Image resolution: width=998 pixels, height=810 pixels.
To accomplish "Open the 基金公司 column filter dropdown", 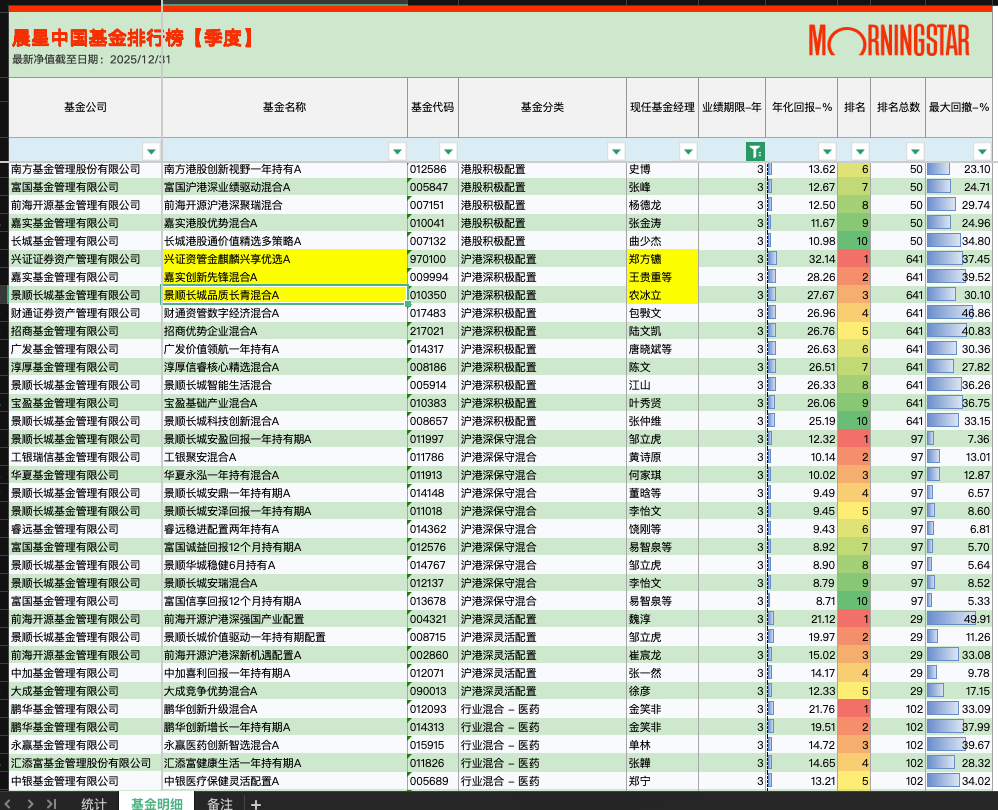I will point(151,151).
